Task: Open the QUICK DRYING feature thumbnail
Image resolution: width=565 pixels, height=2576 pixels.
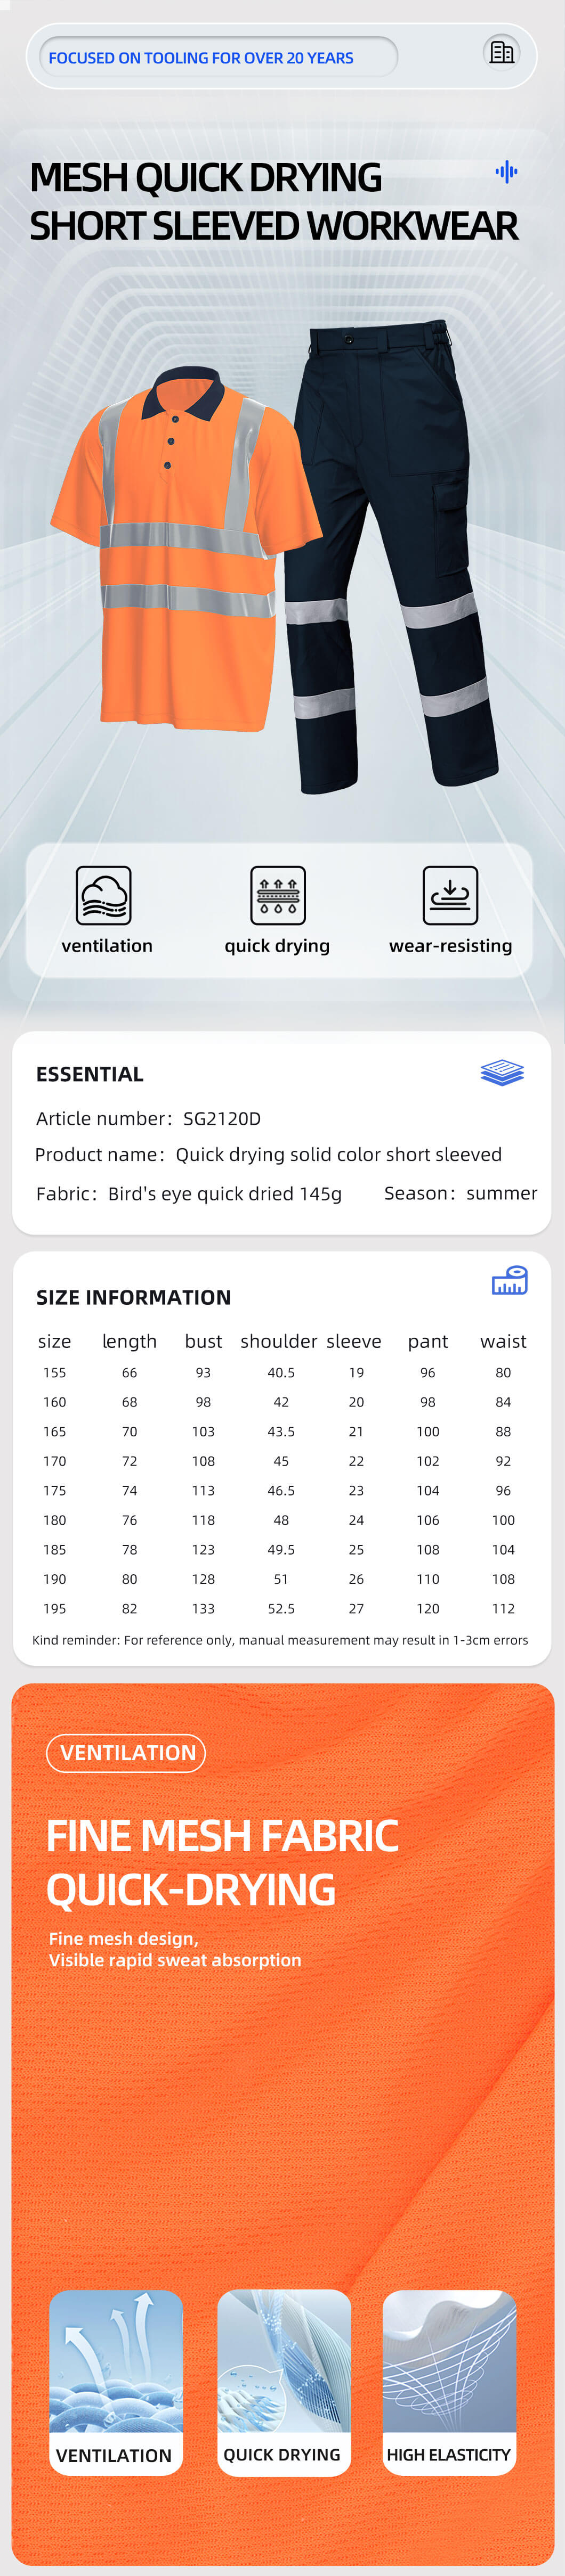Action: (284, 2382)
